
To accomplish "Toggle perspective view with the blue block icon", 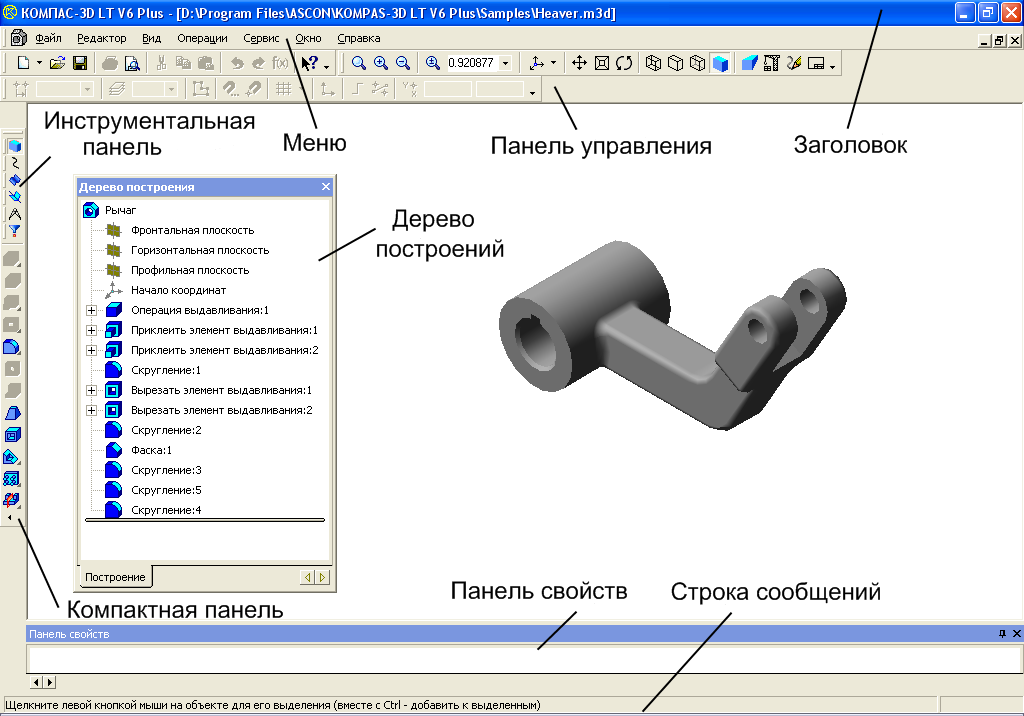I will 749,63.
